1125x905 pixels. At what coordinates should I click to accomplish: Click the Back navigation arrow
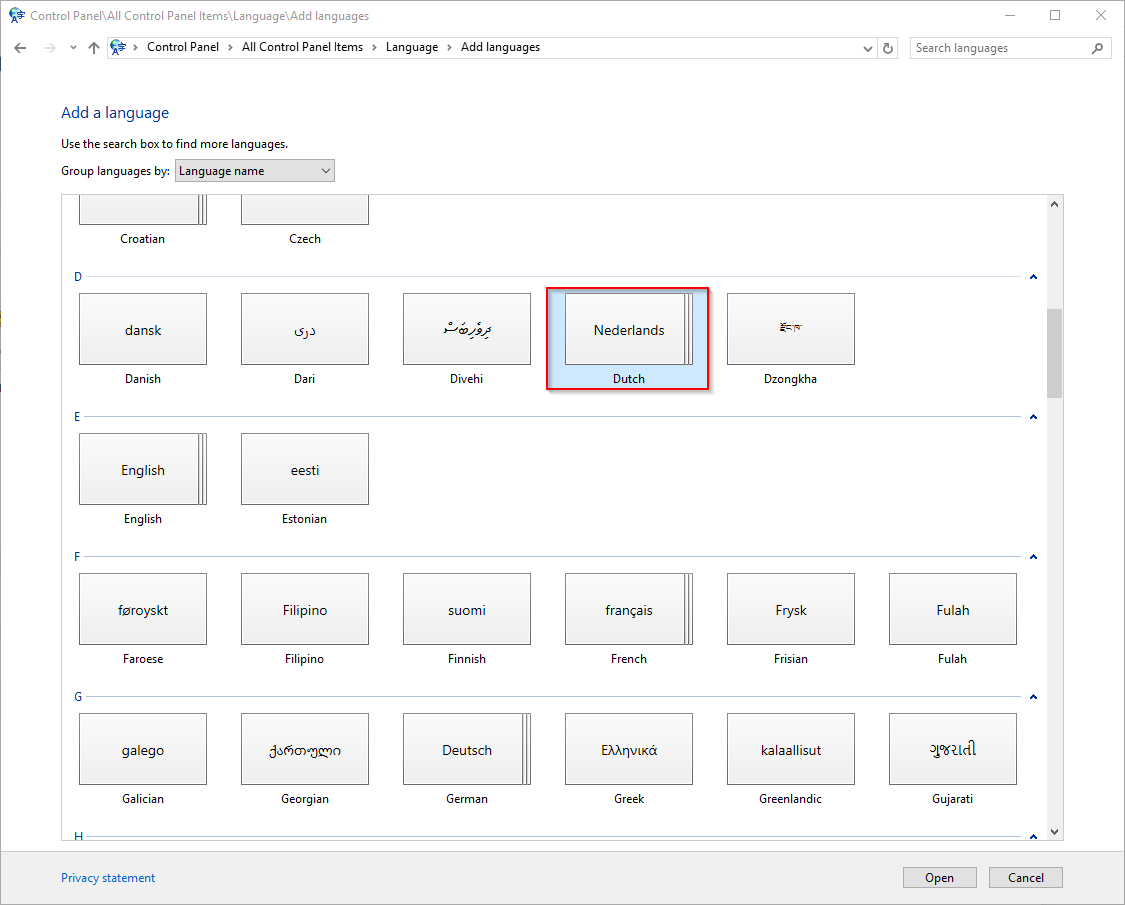20,48
